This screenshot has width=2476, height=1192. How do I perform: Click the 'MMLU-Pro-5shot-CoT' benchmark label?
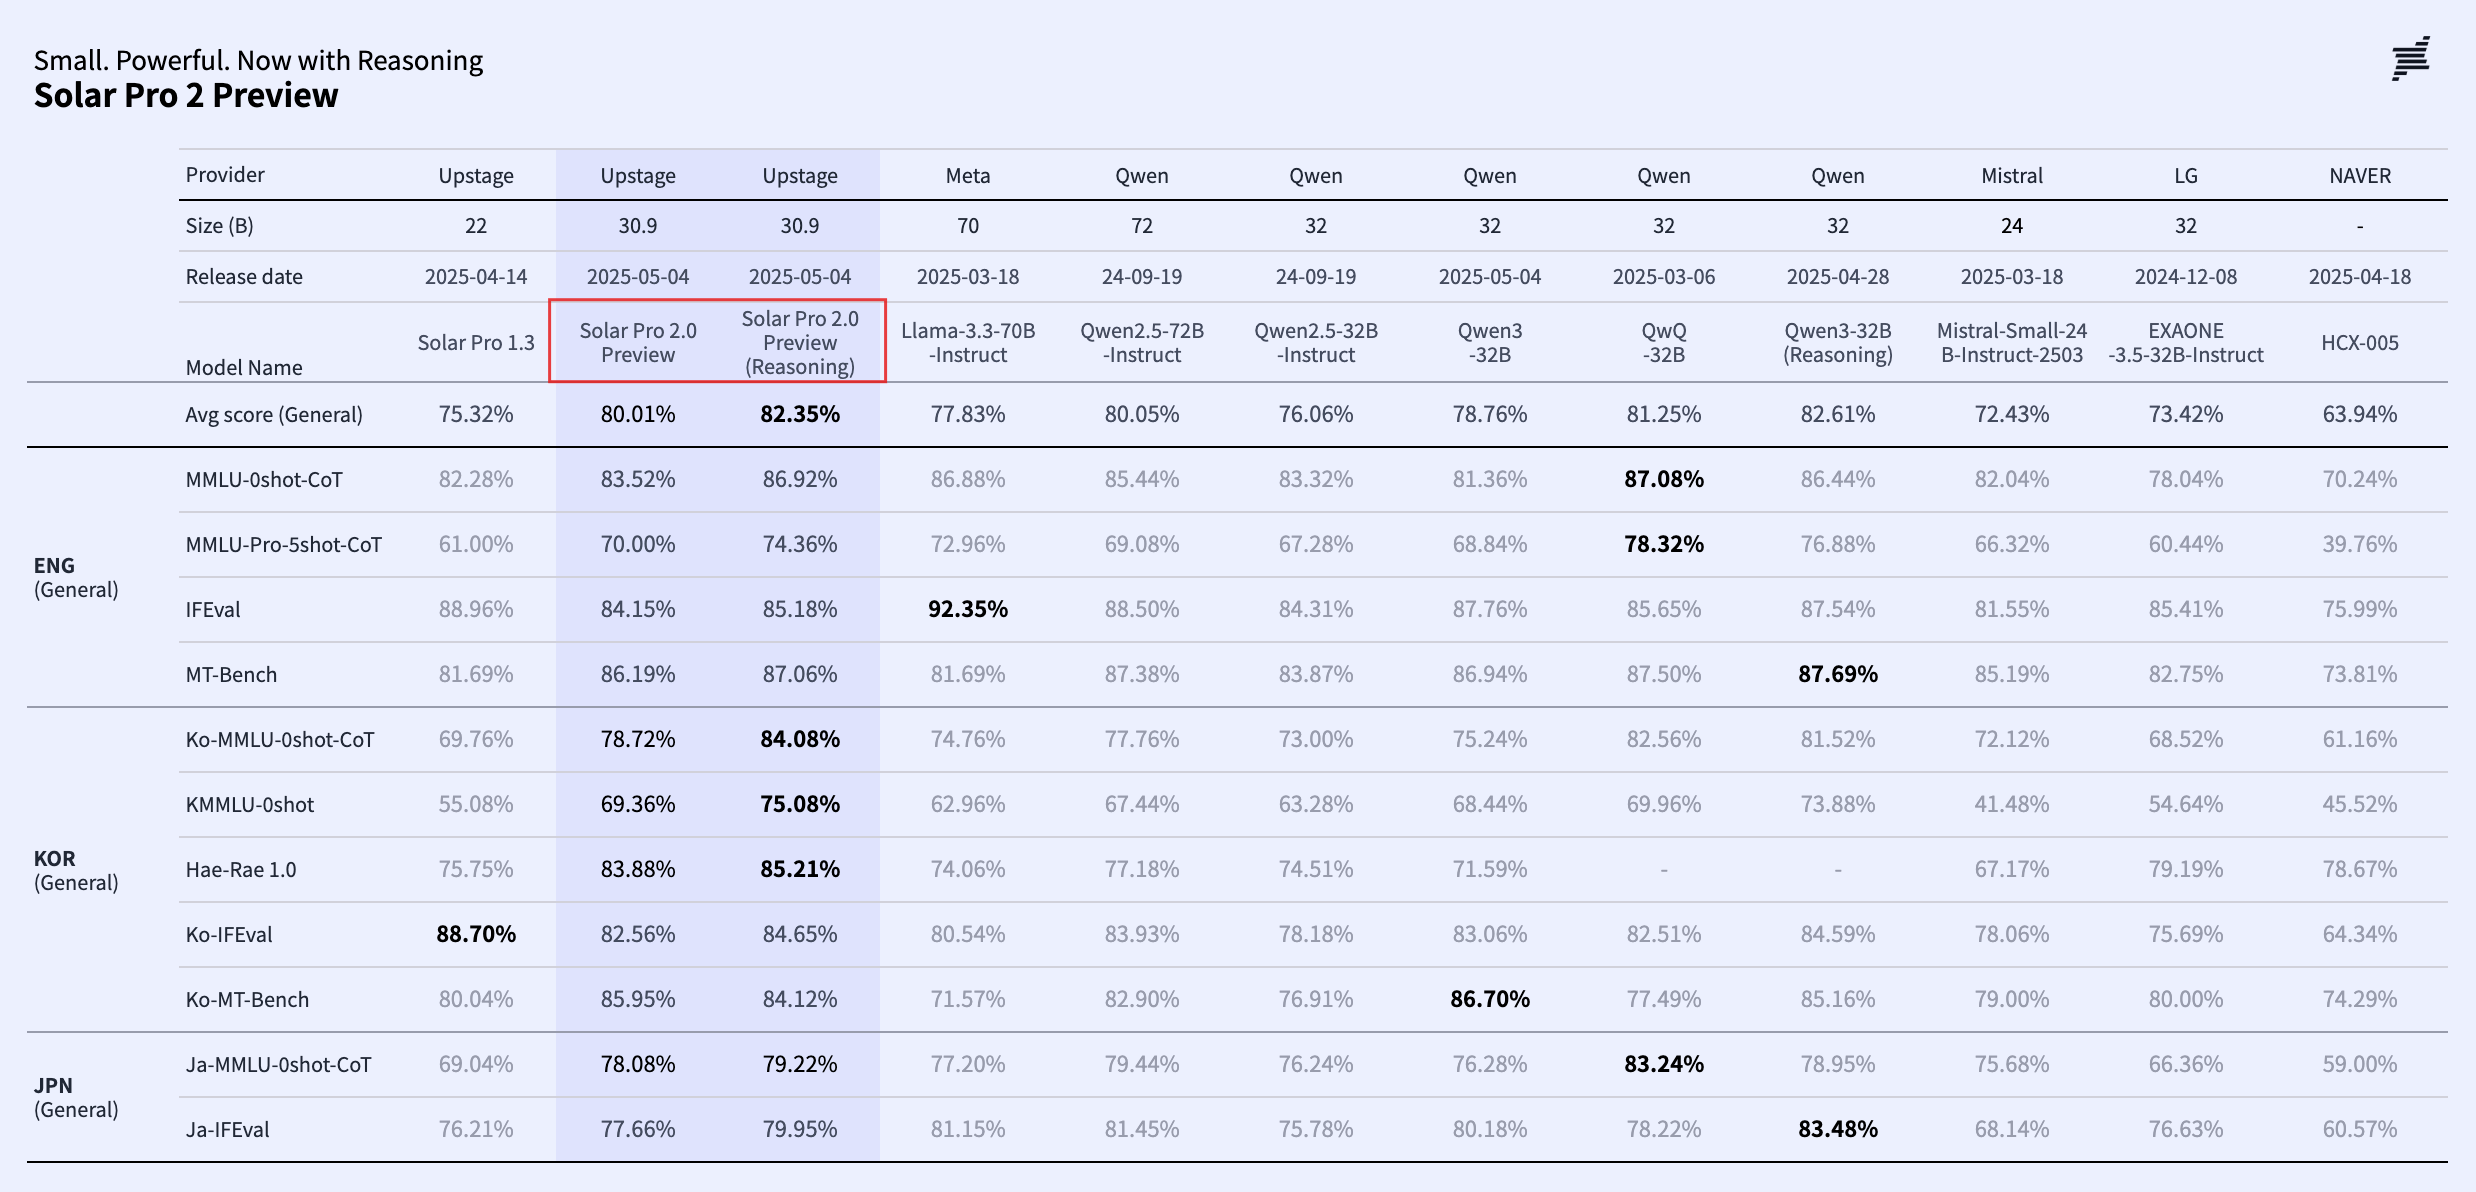pyautogui.click(x=284, y=545)
